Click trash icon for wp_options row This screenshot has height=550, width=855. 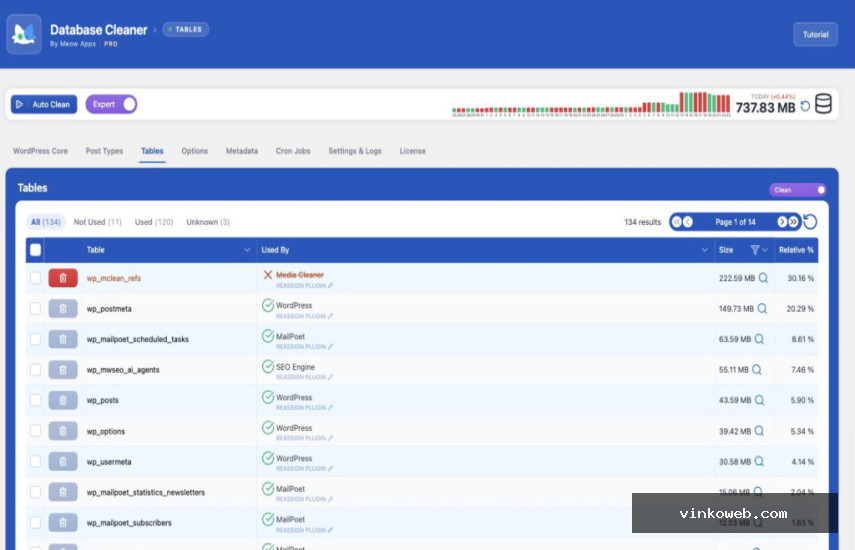pos(63,431)
